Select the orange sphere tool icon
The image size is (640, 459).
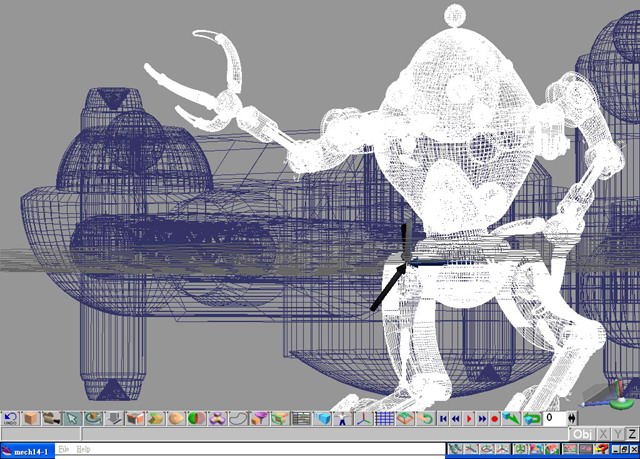point(175,418)
